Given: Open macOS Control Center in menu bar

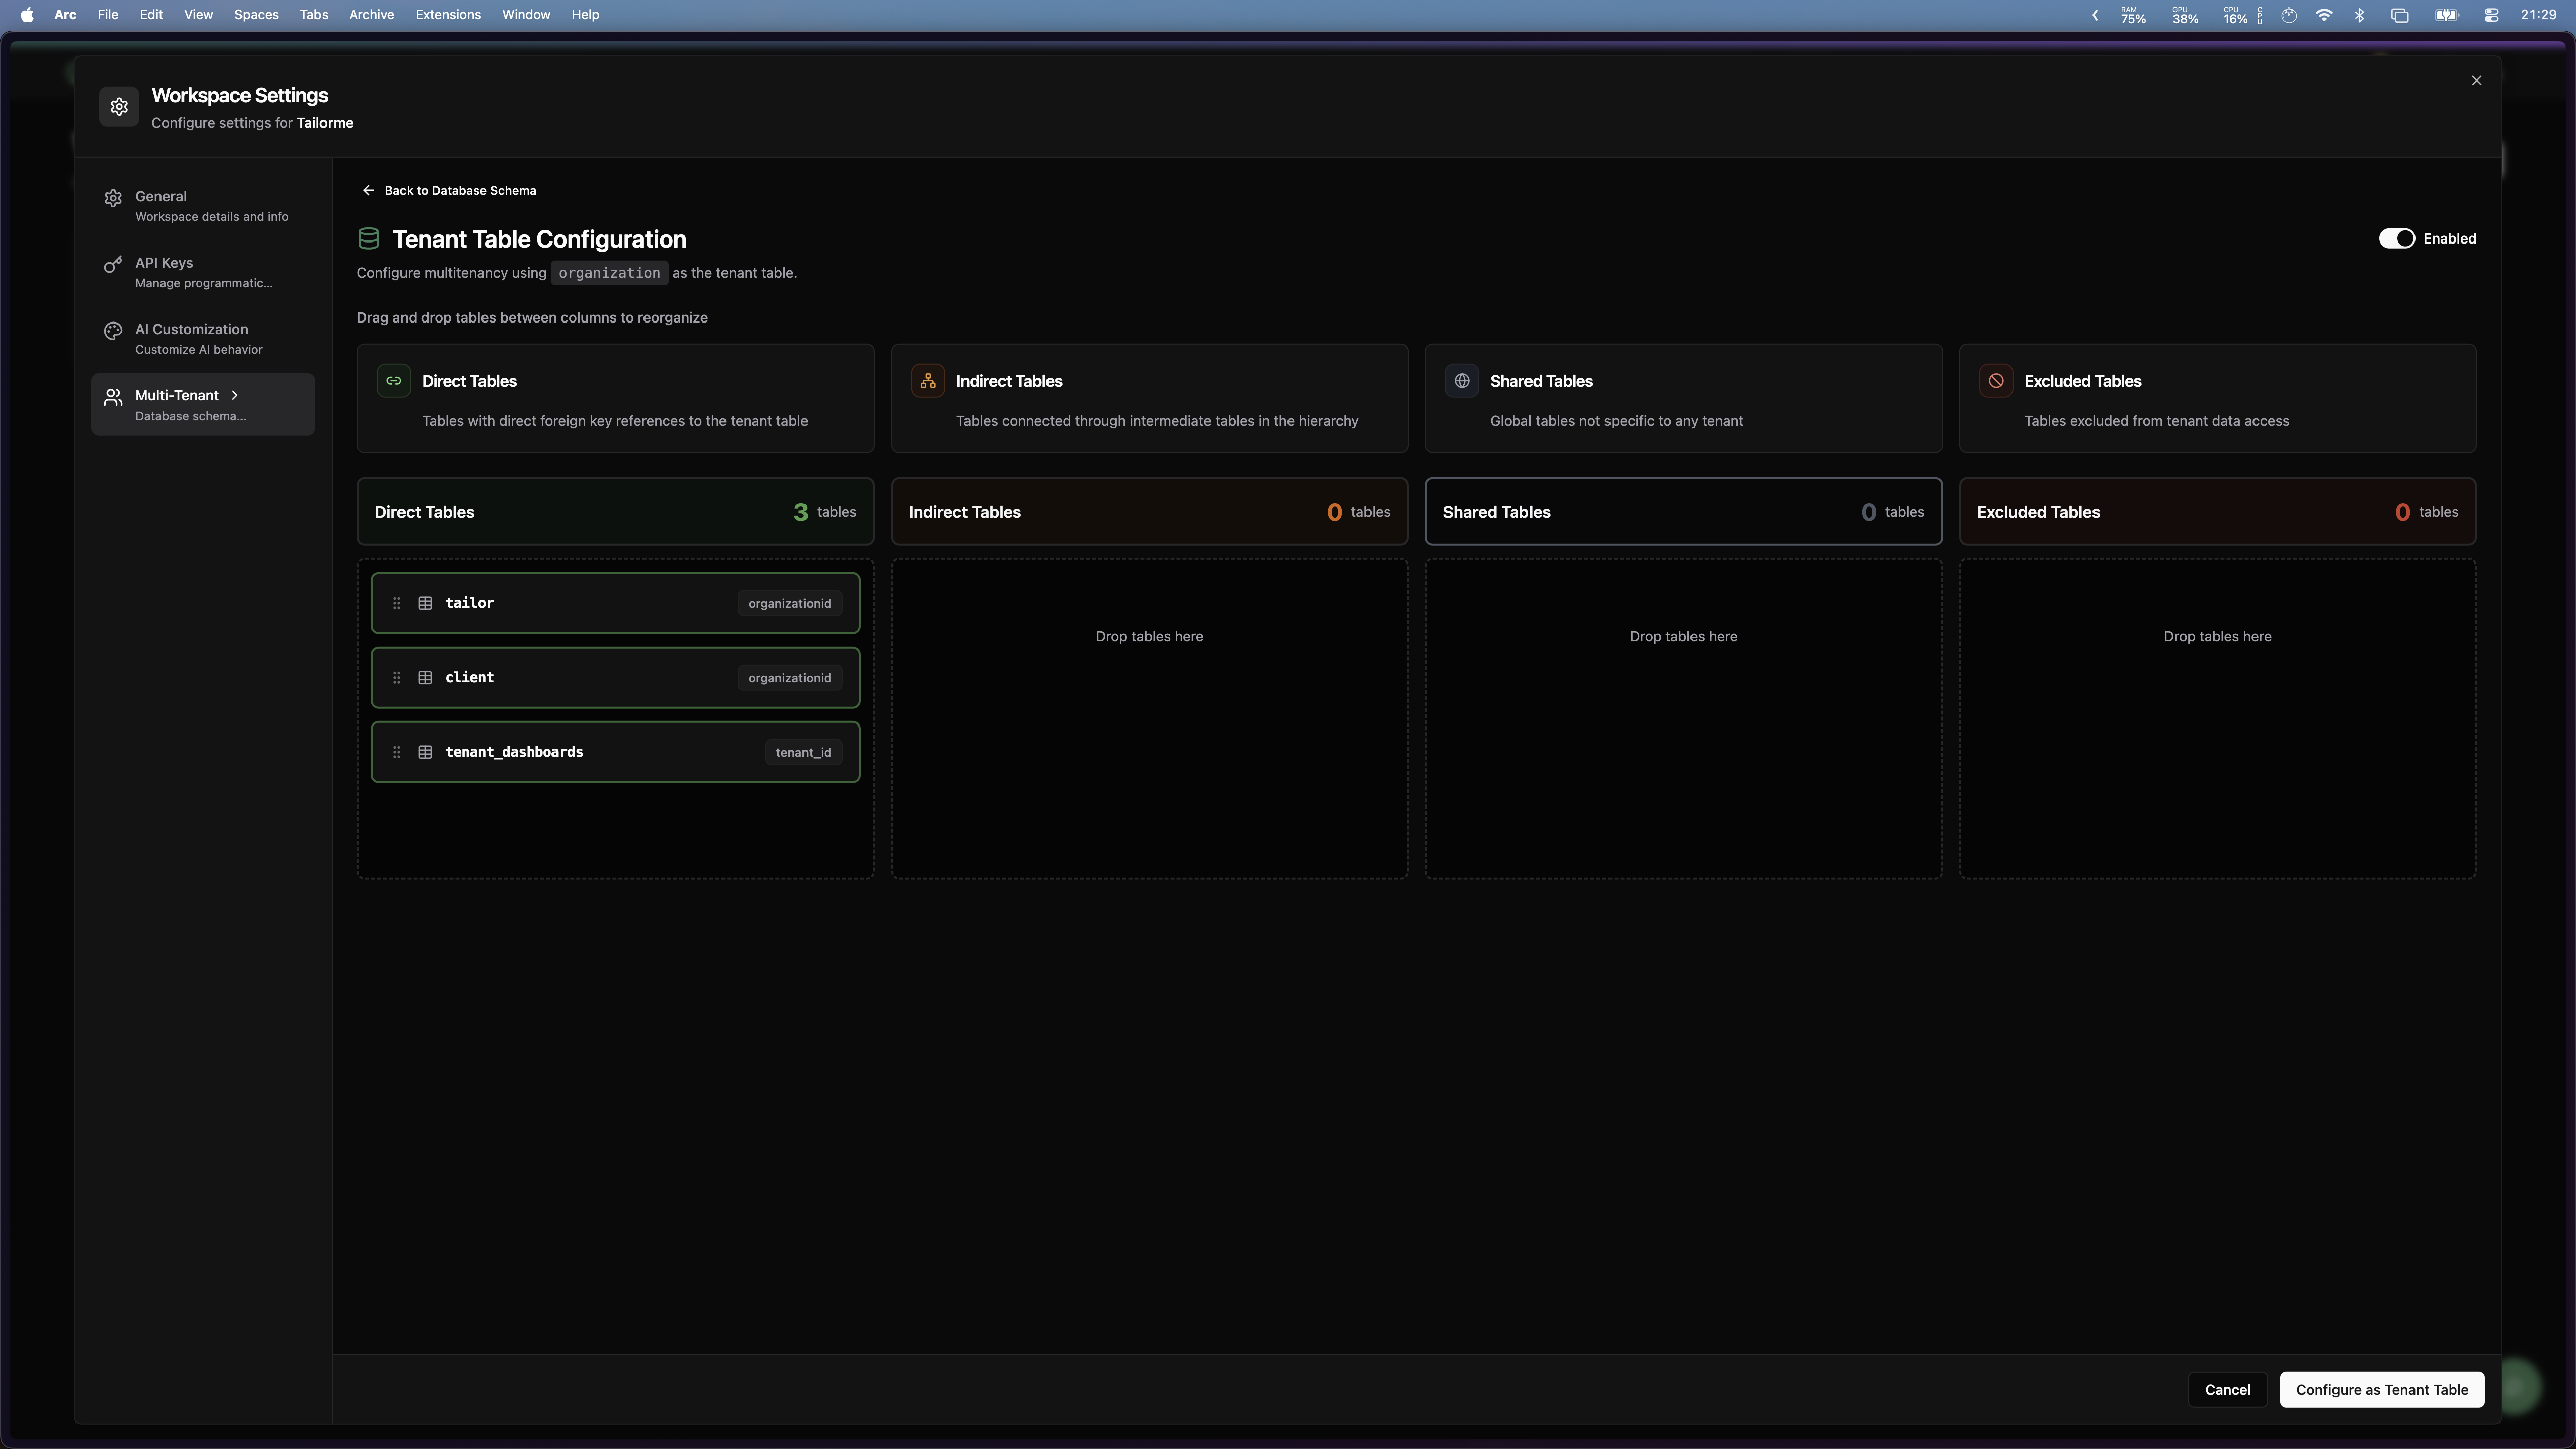Looking at the screenshot, I should point(2490,15).
